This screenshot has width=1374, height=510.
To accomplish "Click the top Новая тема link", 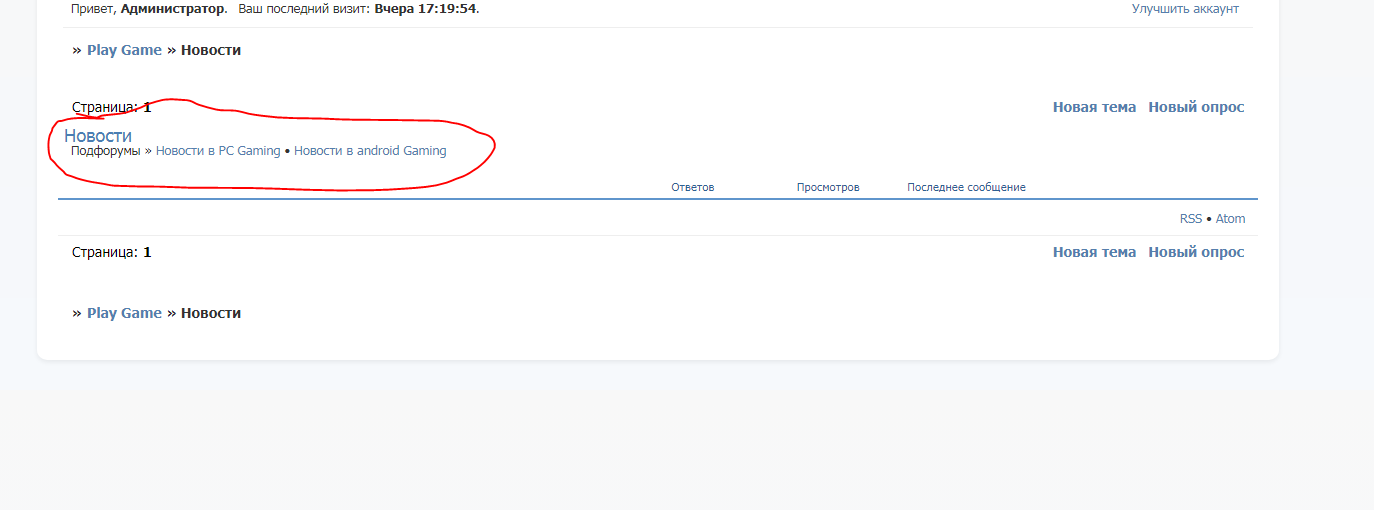I will point(1094,107).
